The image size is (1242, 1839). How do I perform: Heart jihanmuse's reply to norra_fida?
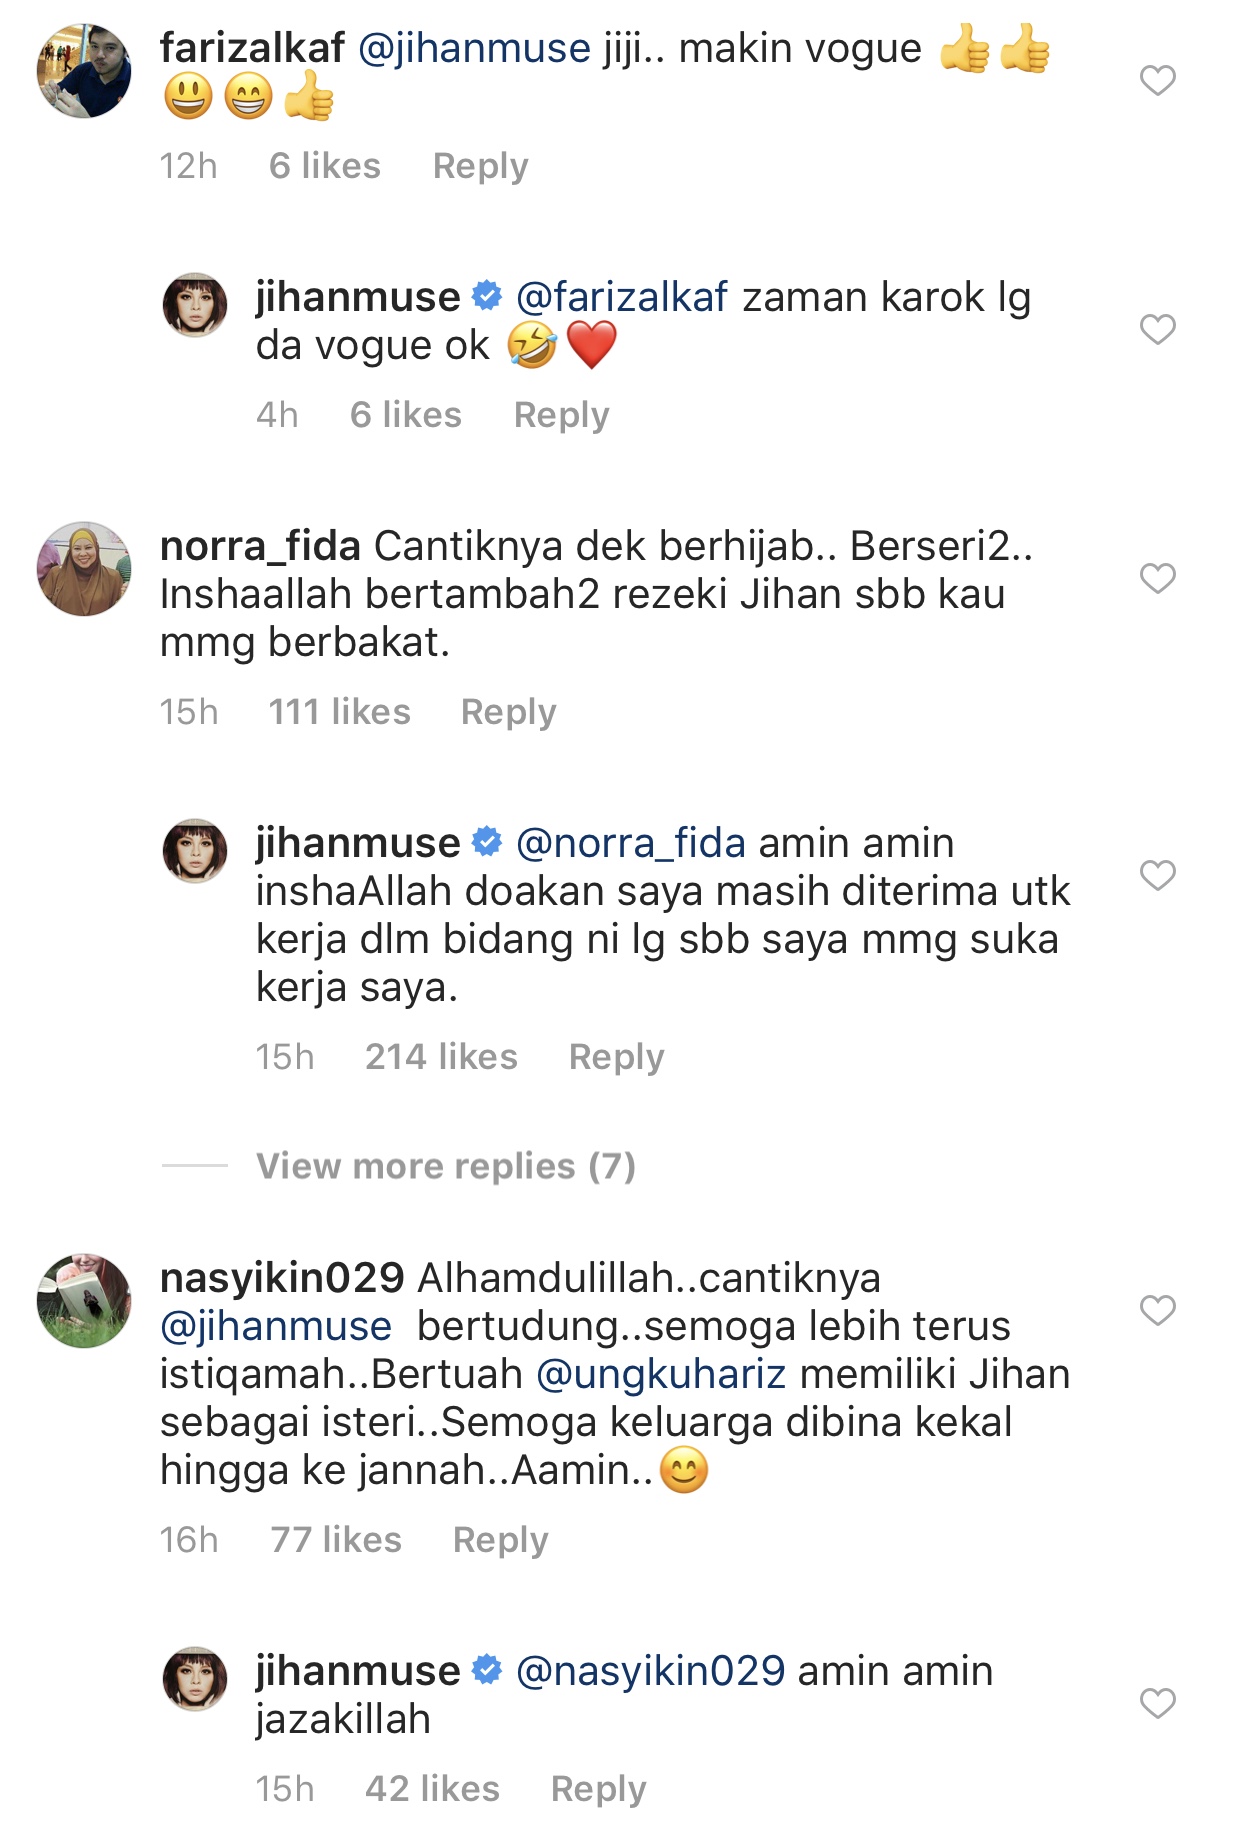[x=1157, y=875]
